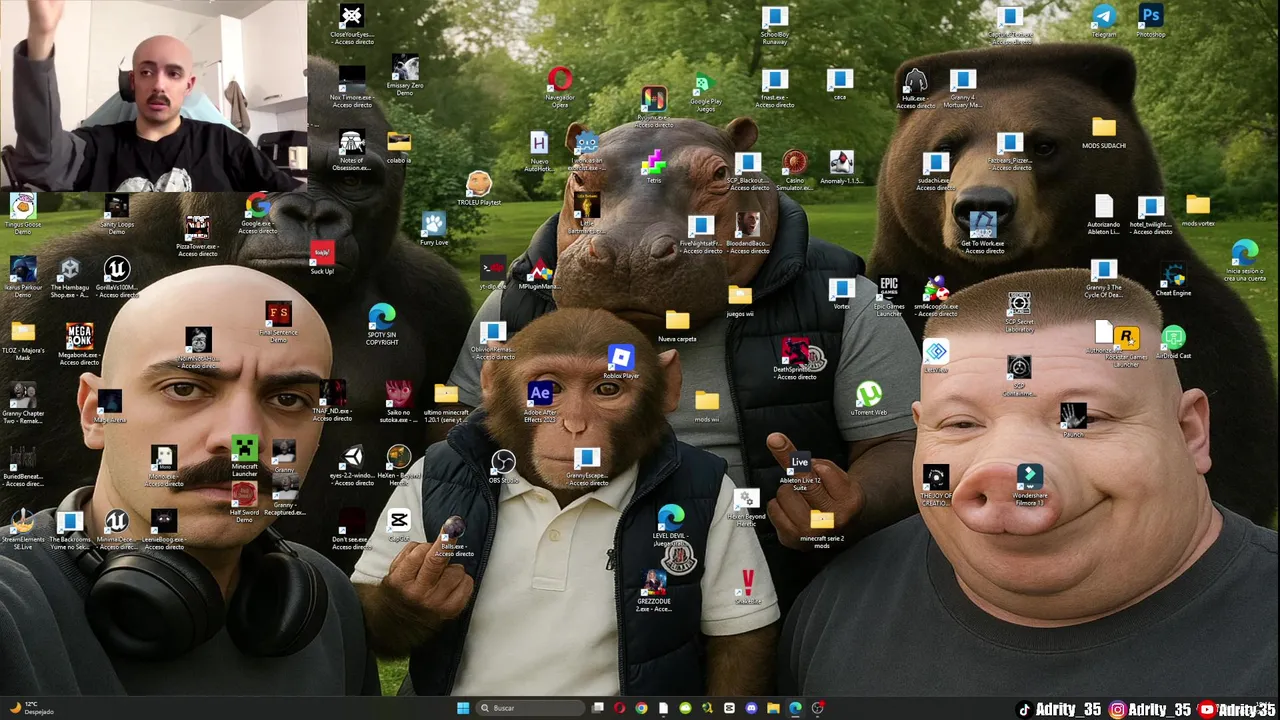Open the LEVEL DEVIL Edge shortcut

point(670,526)
